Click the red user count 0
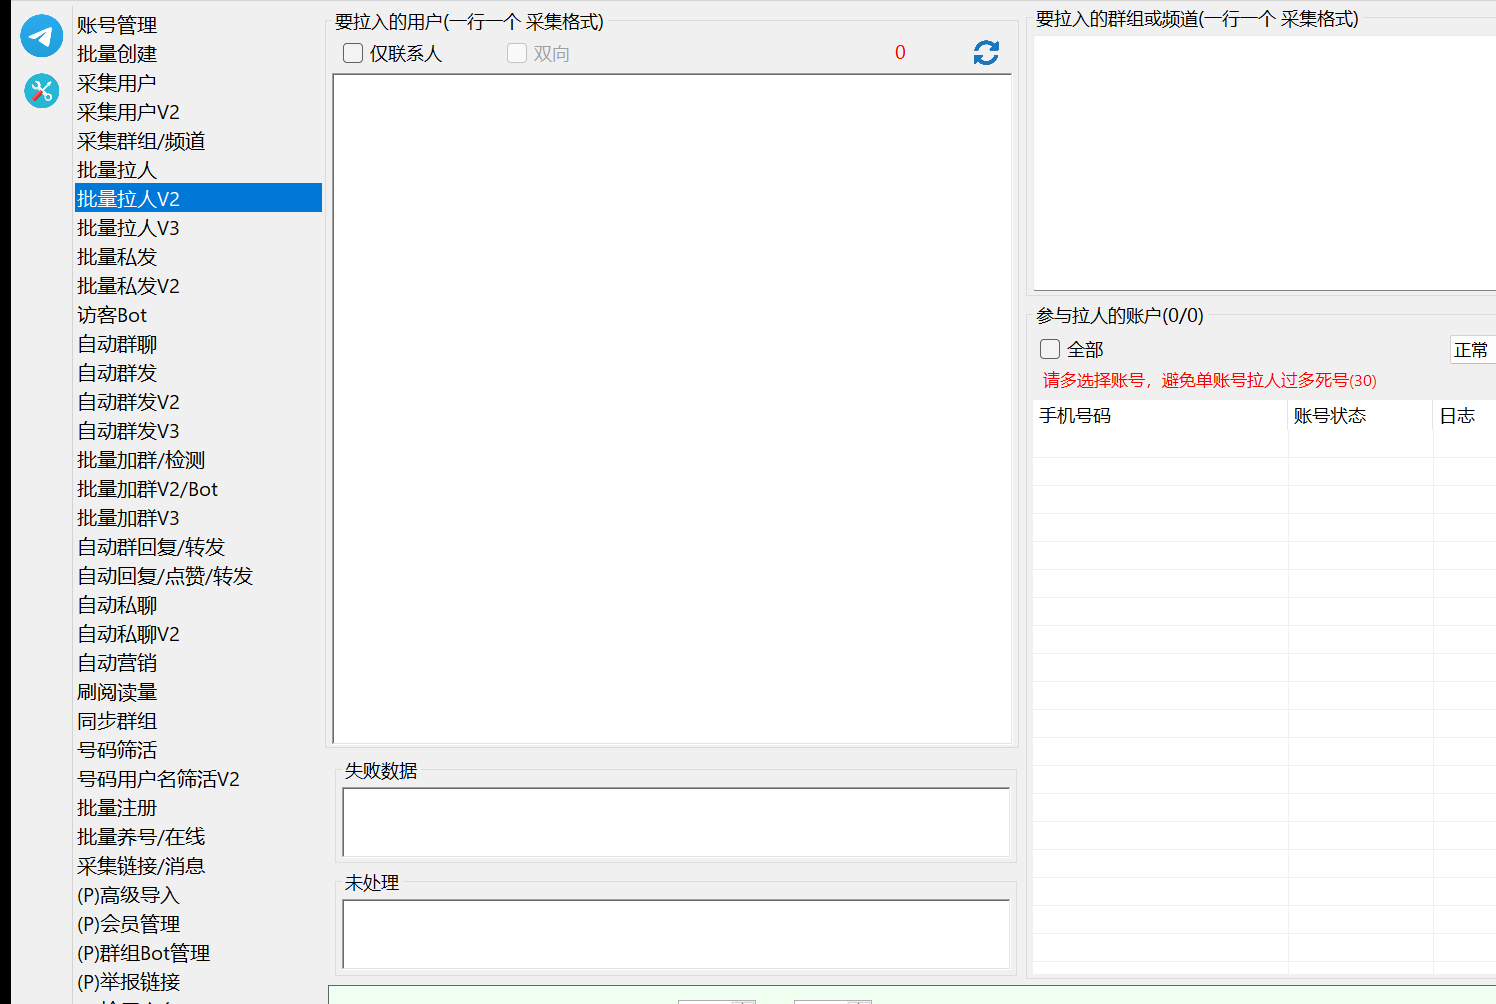 tap(900, 53)
